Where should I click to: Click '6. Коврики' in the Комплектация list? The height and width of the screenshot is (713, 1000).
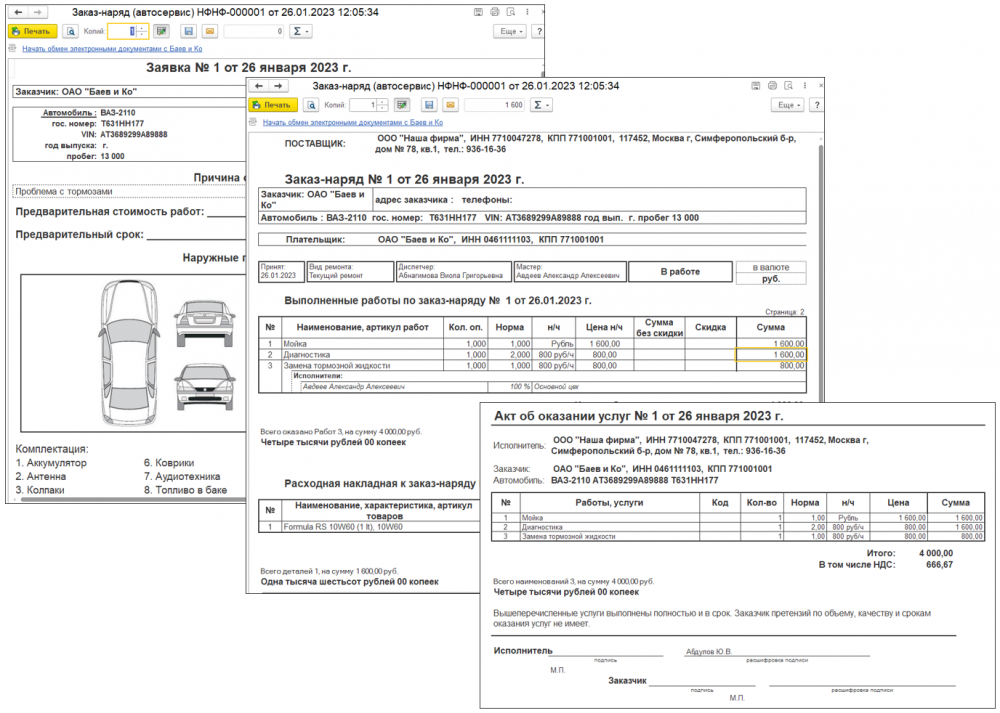tap(169, 463)
